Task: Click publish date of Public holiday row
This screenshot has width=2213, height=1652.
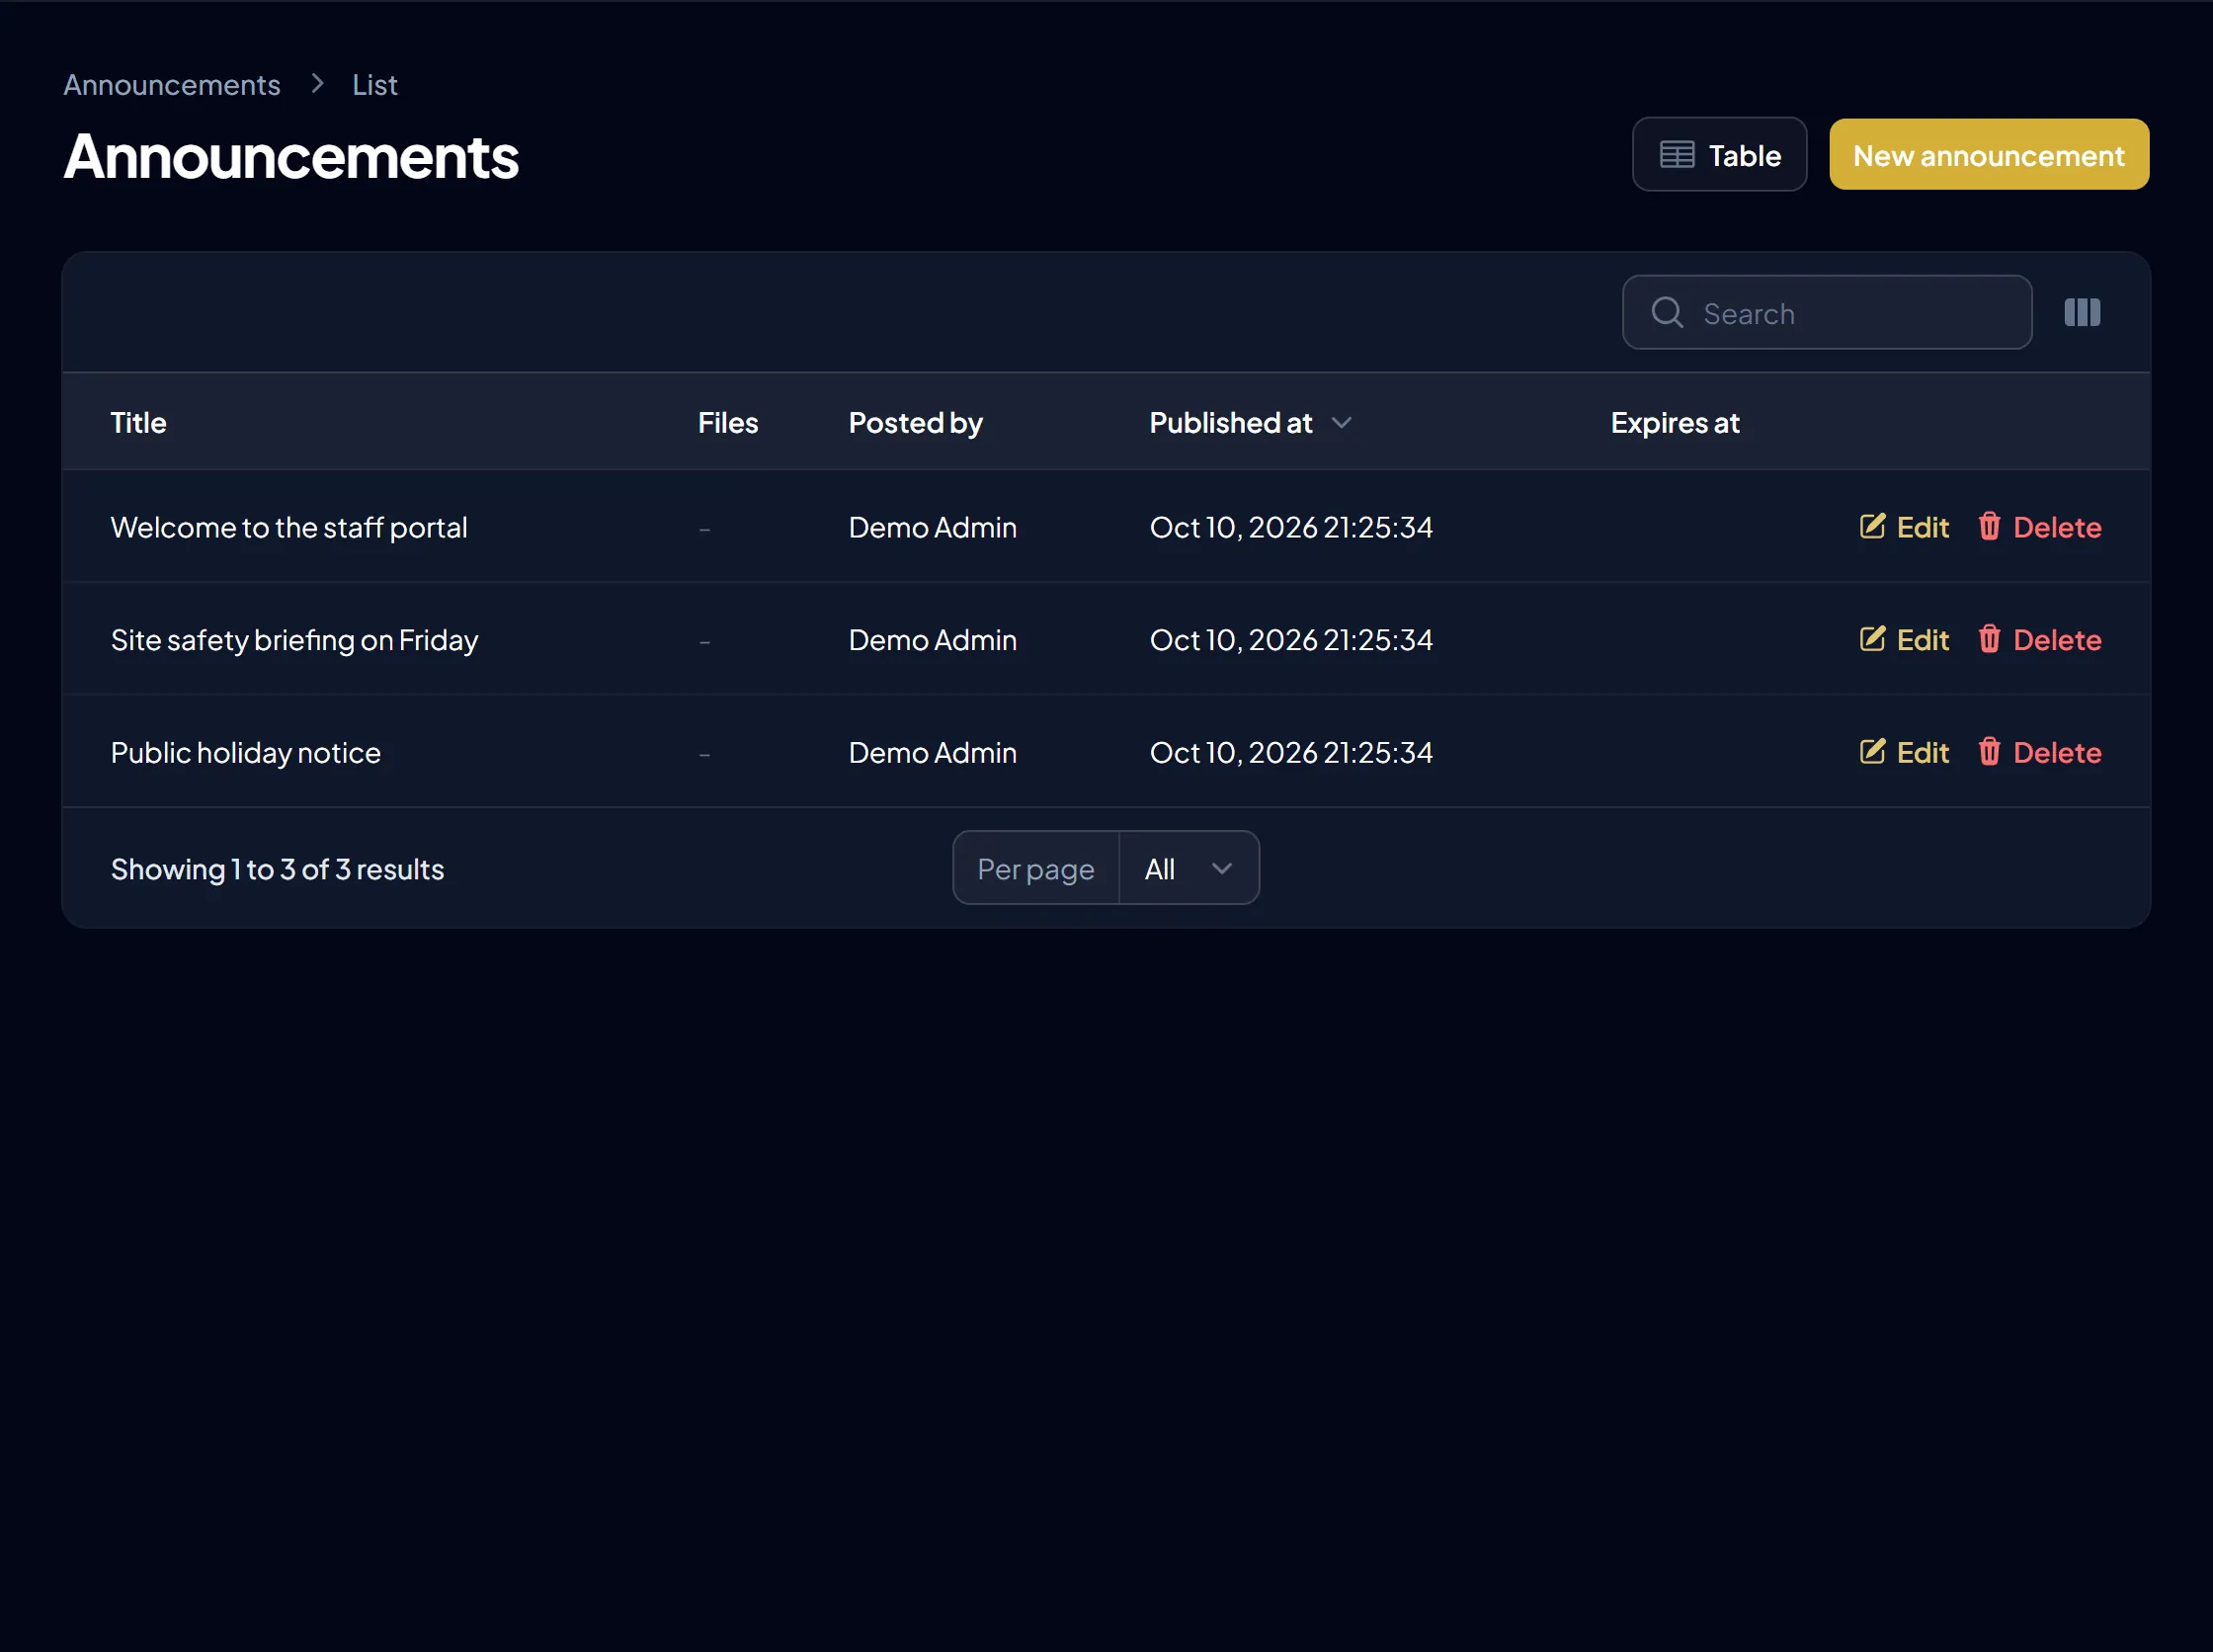Action: click(x=1291, y=752)
